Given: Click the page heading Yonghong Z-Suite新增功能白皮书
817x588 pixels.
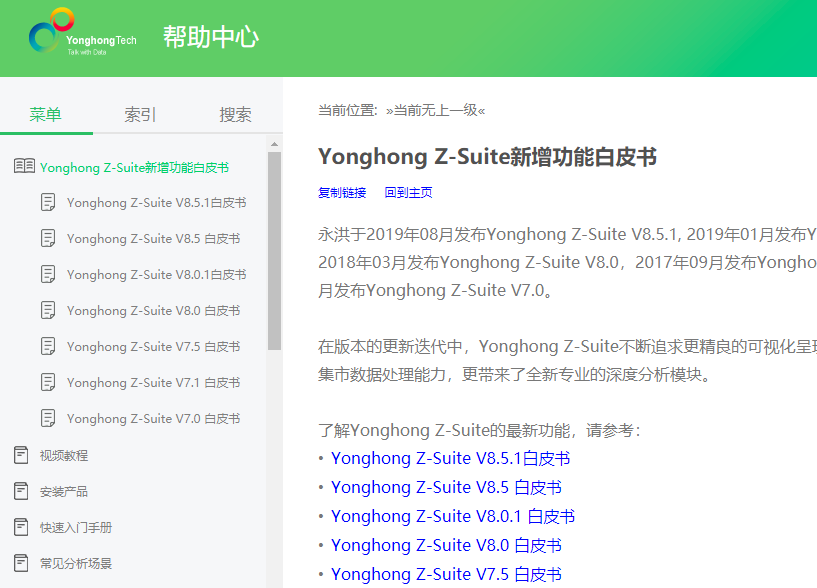Looking at the screenshot, I should pos(487,157).
